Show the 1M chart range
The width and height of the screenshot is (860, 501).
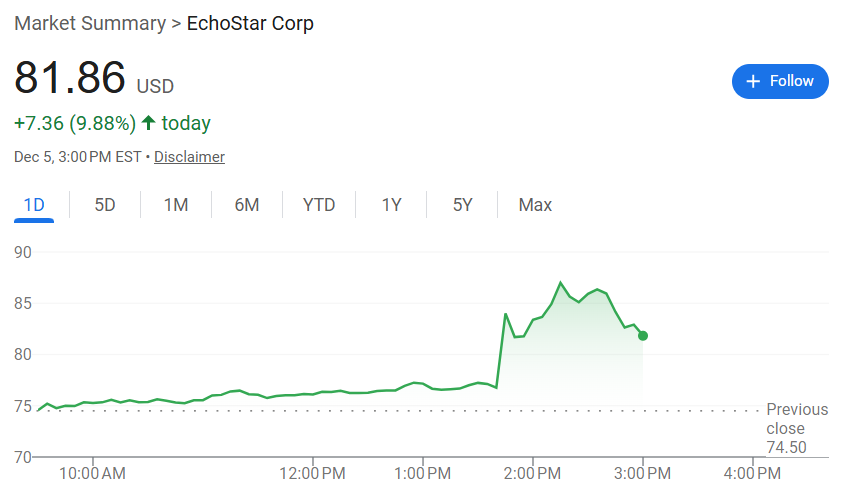click(176, 205)
